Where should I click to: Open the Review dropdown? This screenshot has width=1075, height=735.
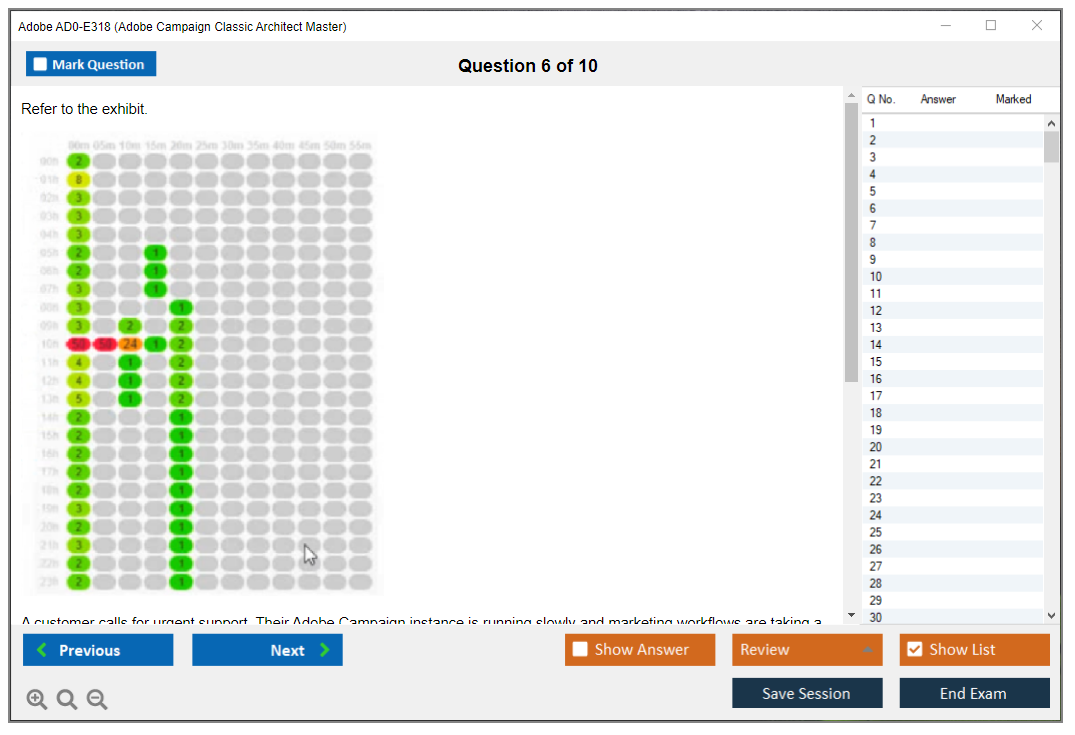807,650
